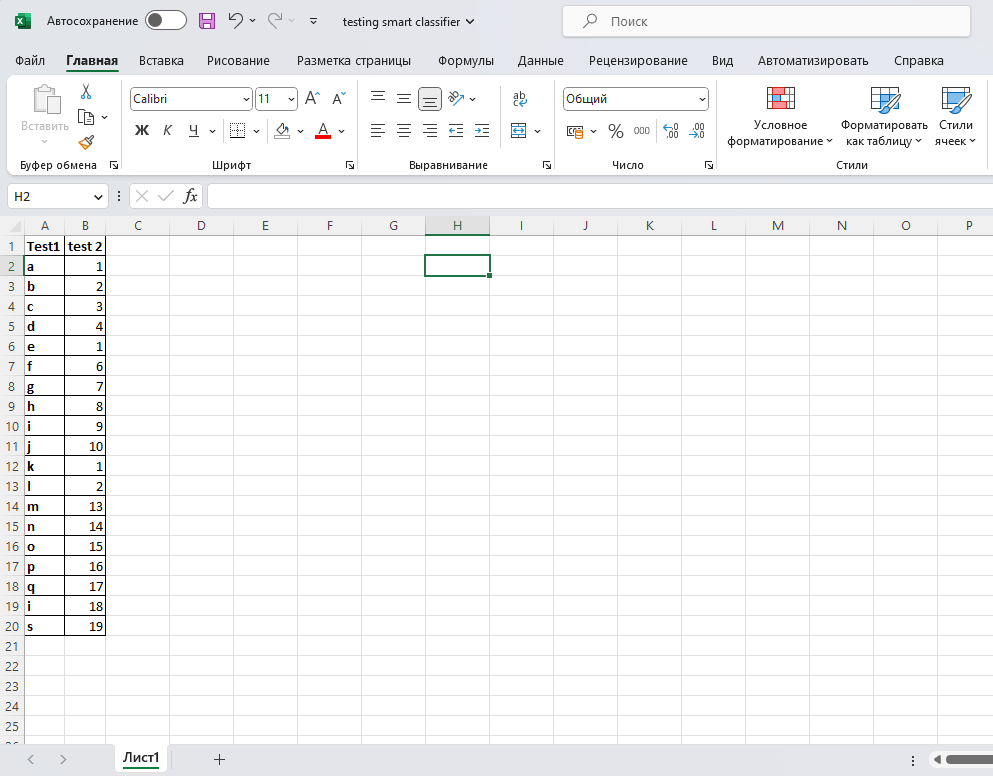Screen dimensions: 993x777
Task: Increase decimal places
Action: pyautogui.click(x=671, y=131)
